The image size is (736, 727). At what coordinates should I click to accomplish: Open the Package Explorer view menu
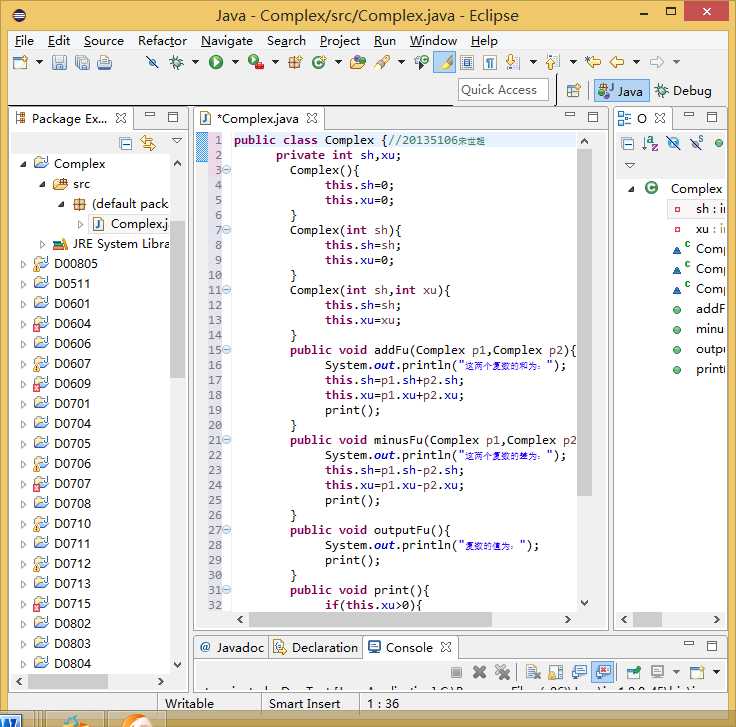(176, 141)
